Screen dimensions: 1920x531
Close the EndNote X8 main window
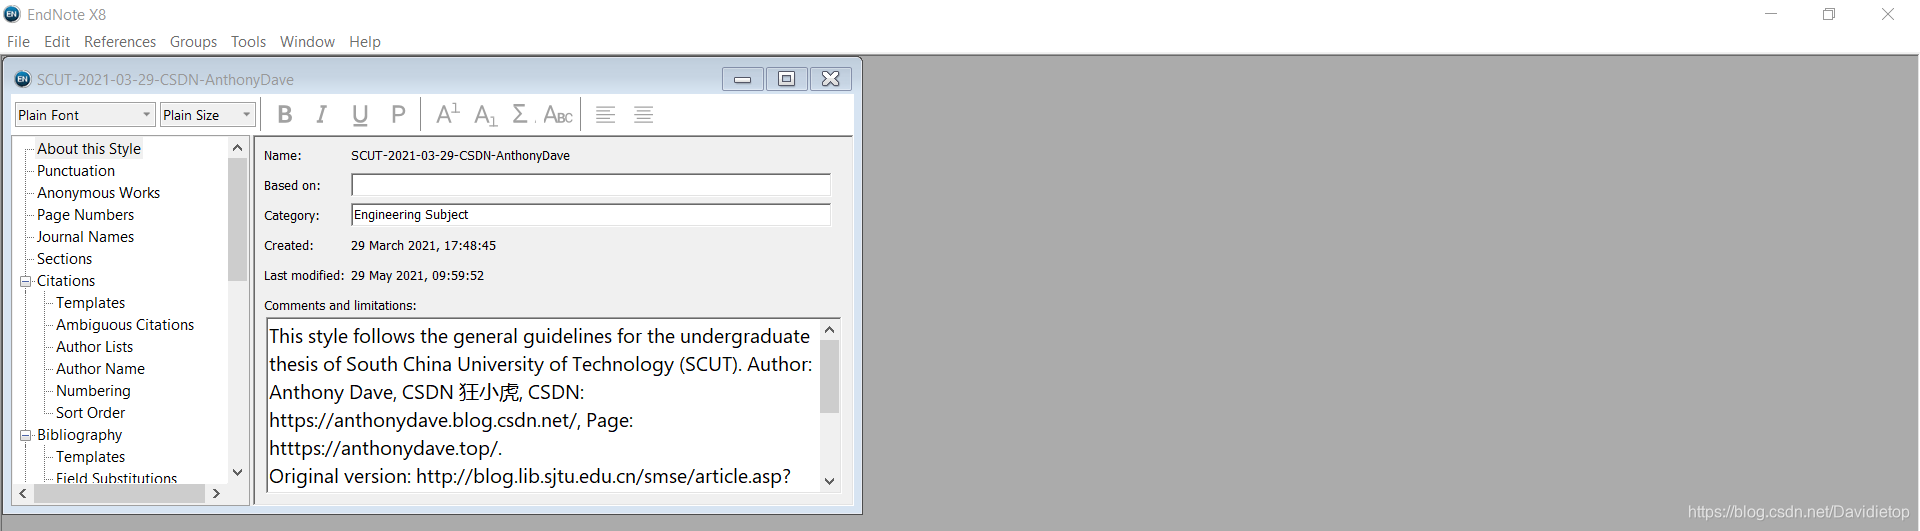pos(1888,14)
